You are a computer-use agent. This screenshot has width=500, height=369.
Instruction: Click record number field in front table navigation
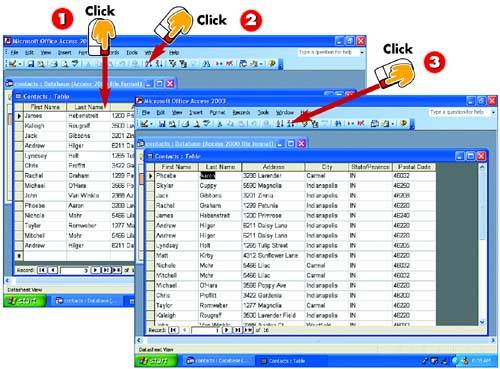205,330
